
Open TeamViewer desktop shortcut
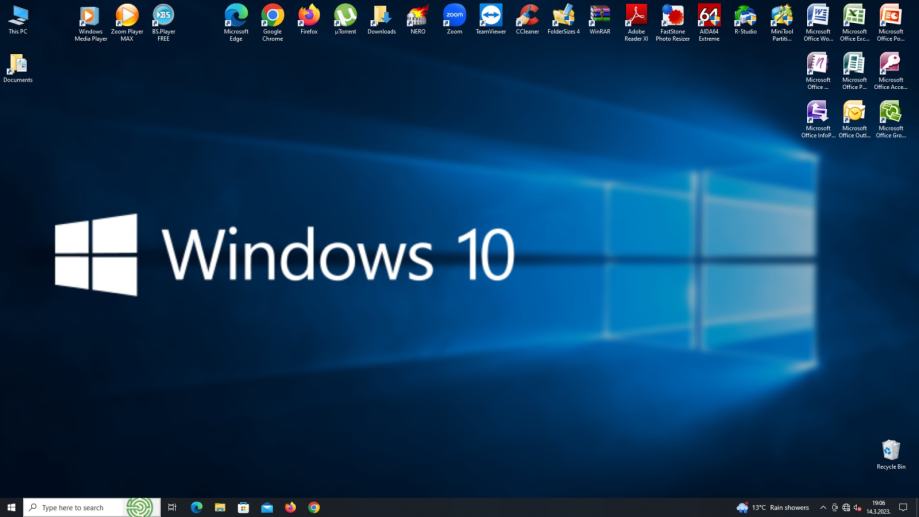(x=491, y=19)
